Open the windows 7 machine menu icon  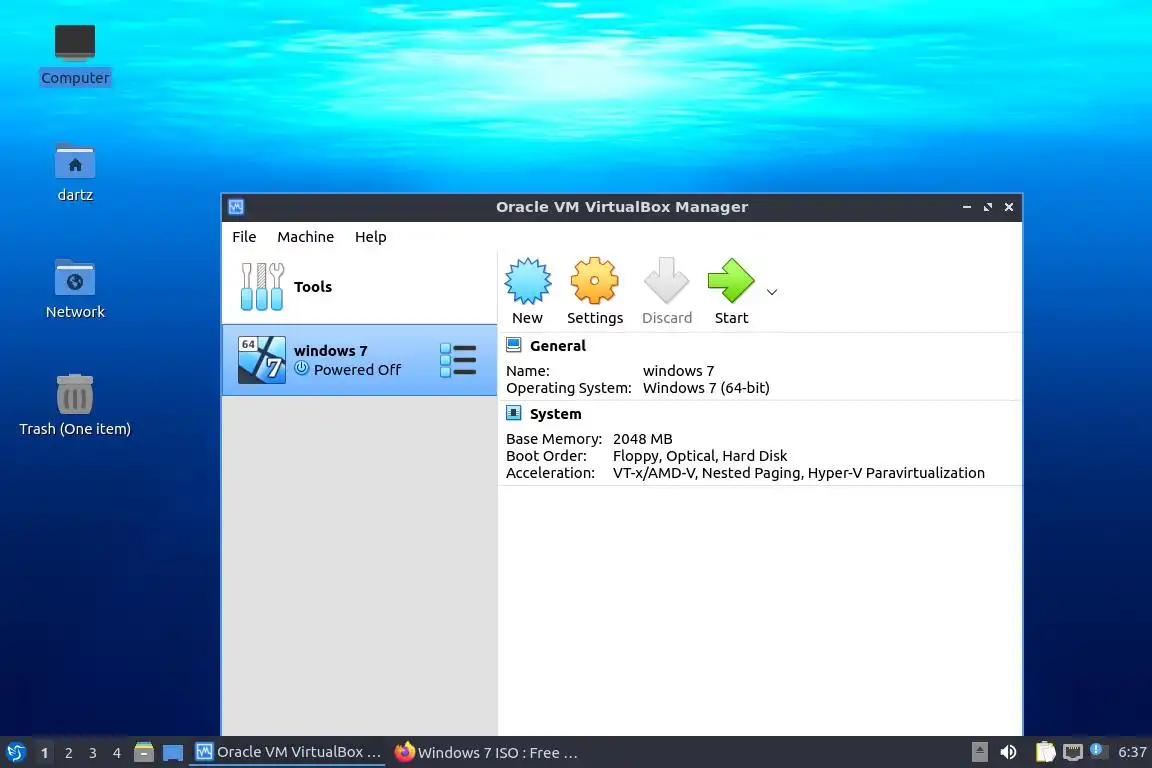(458, 360)
